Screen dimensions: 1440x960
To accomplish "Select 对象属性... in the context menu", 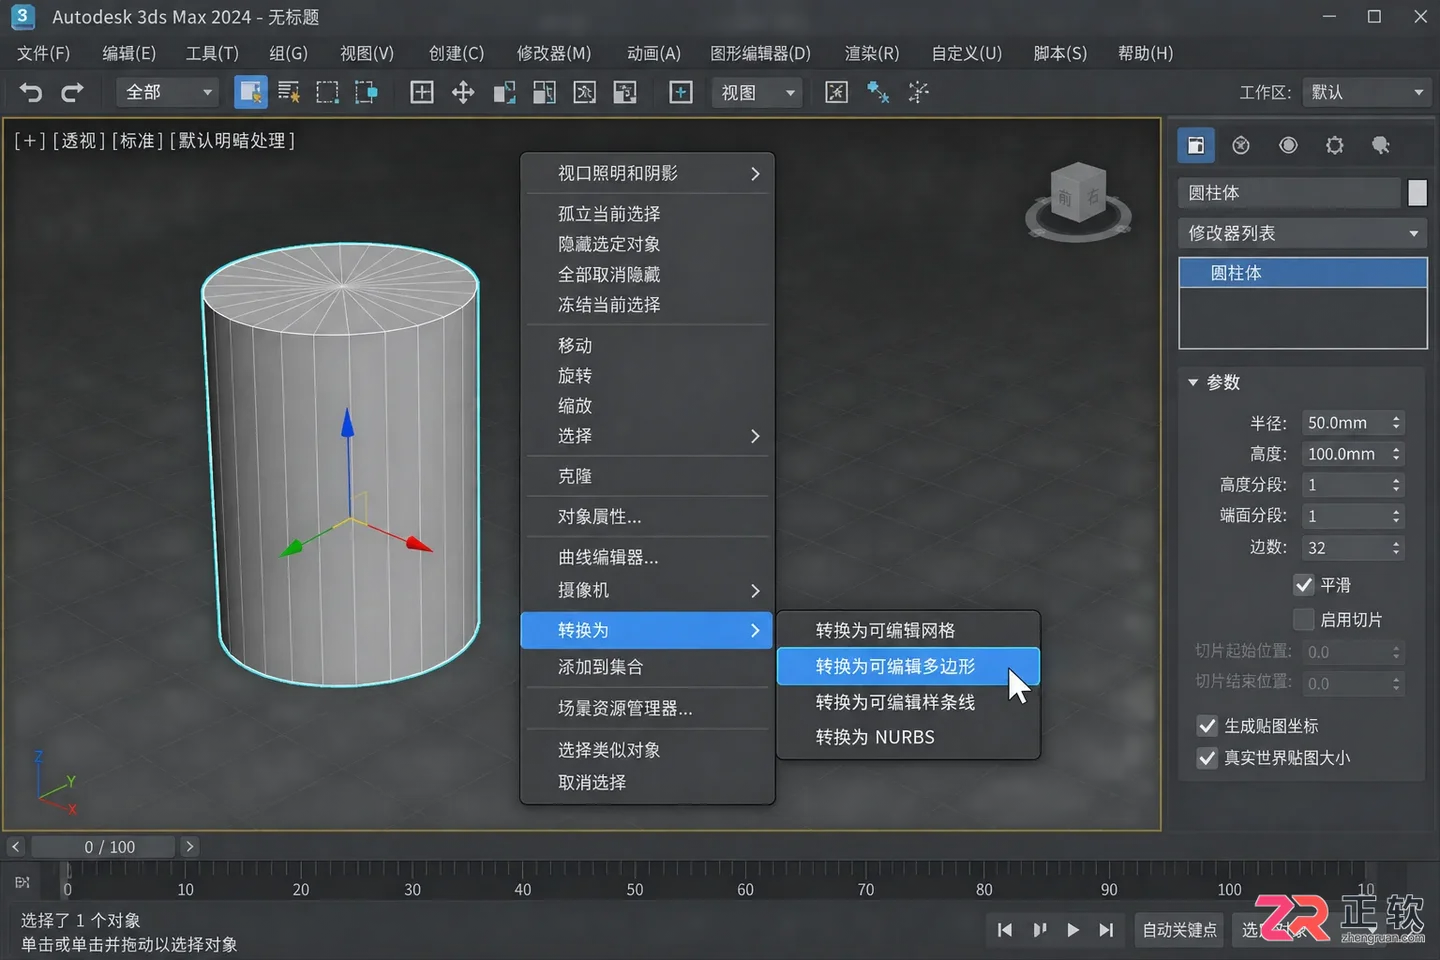I will pos(647,516).
